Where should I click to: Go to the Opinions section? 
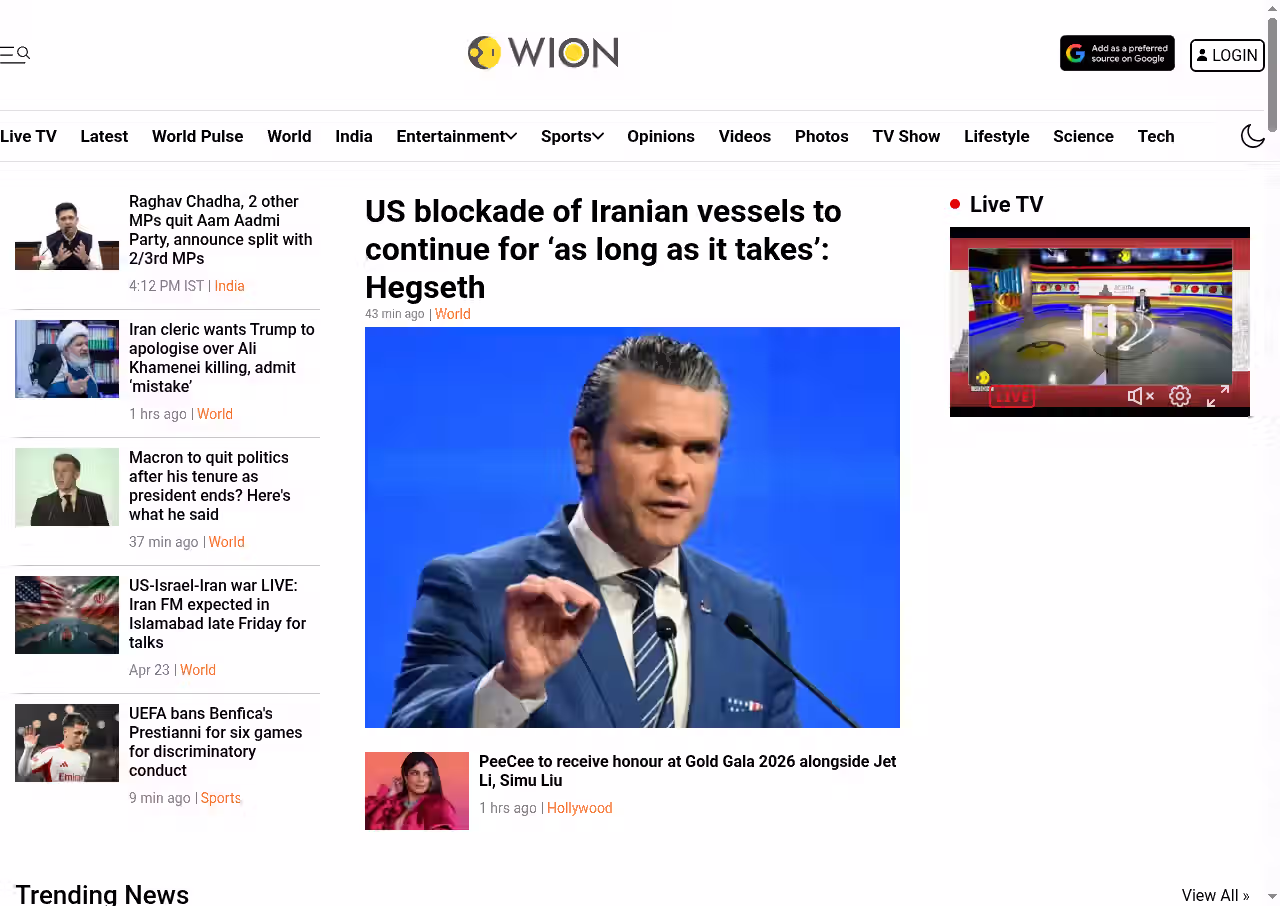[x=661, y=136]
